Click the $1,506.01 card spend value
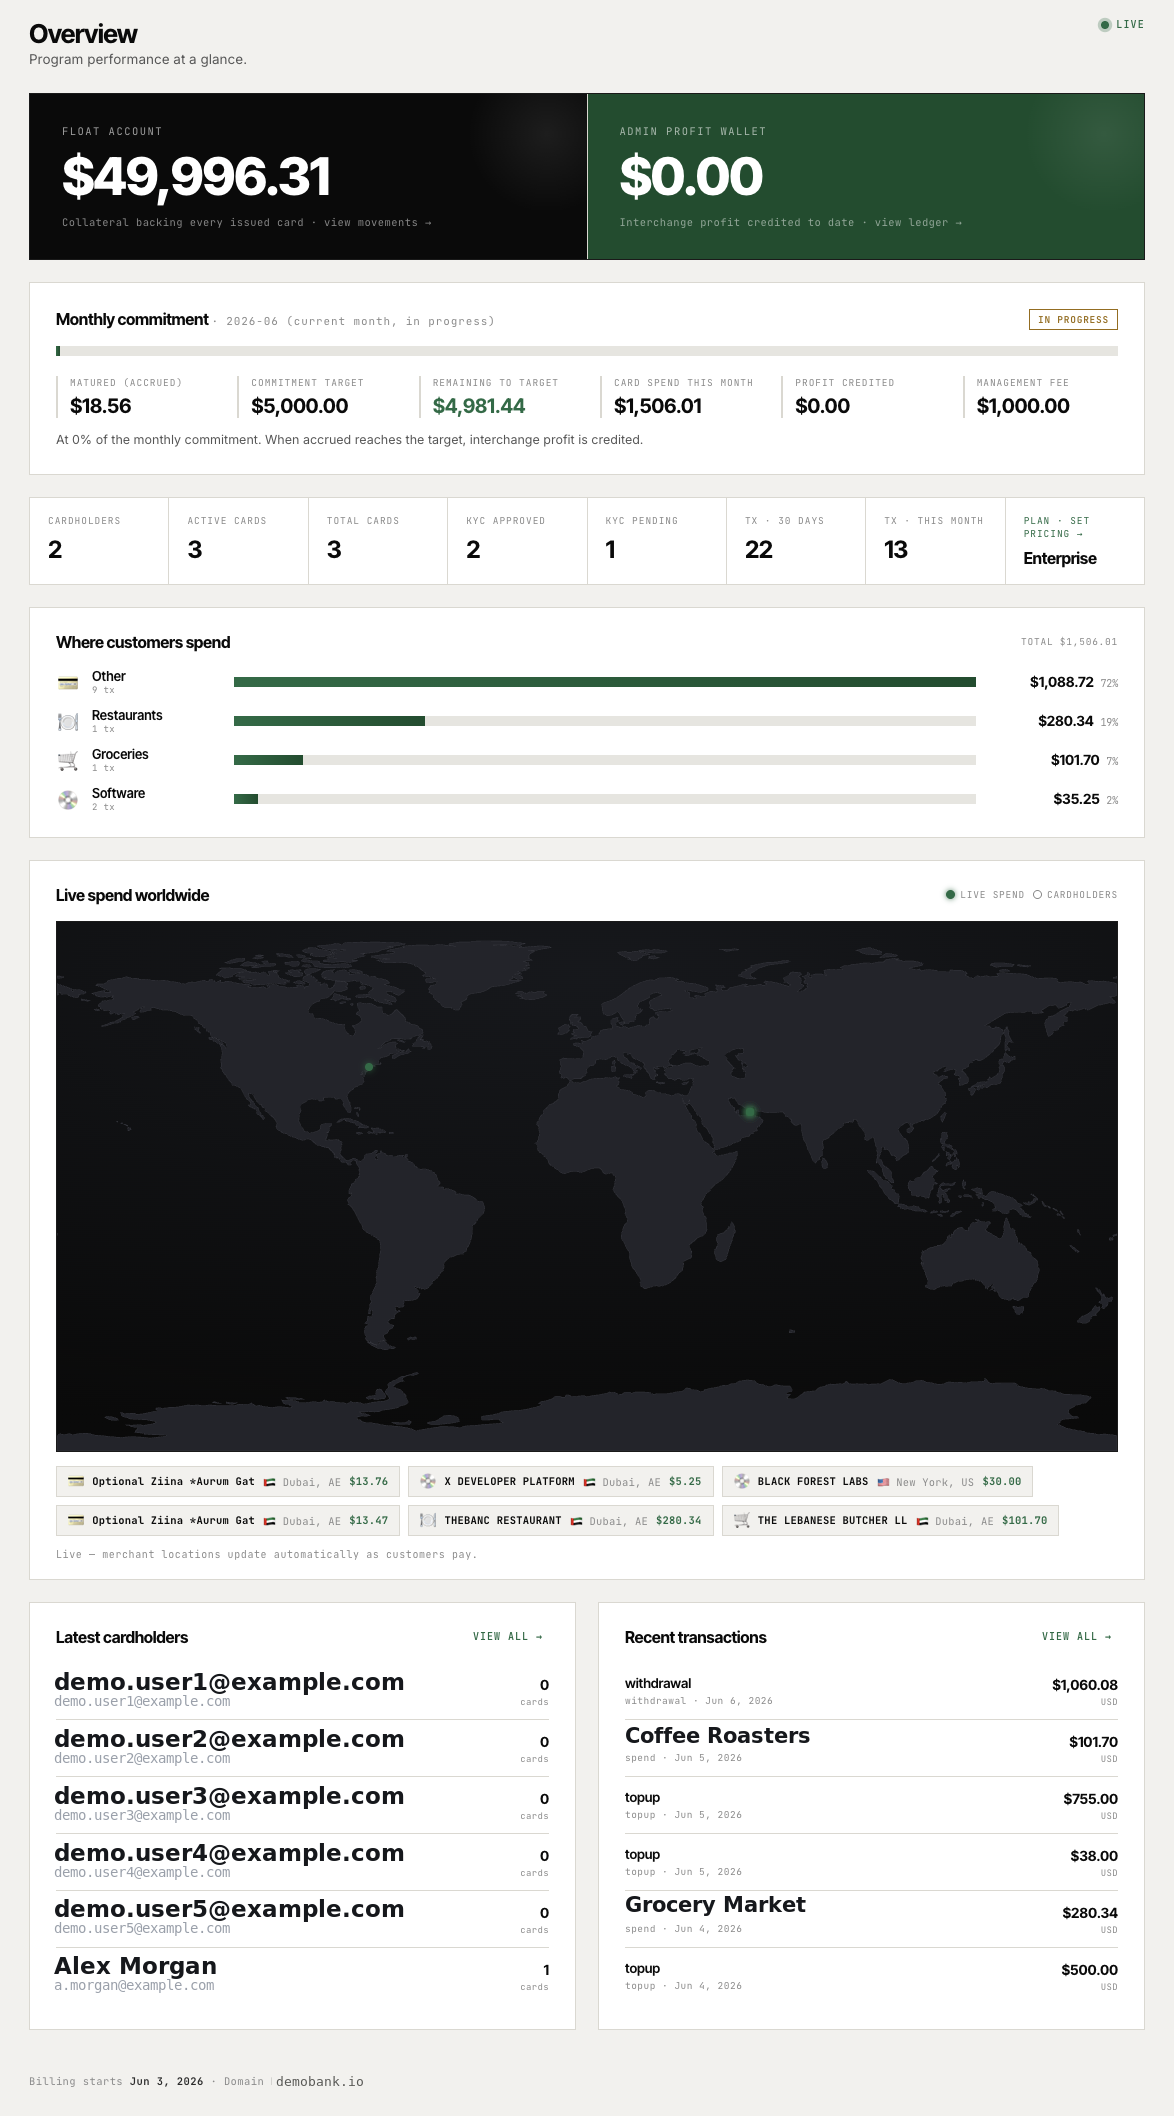Viewport: 1174px width, 2116px height. click(658, 406)
